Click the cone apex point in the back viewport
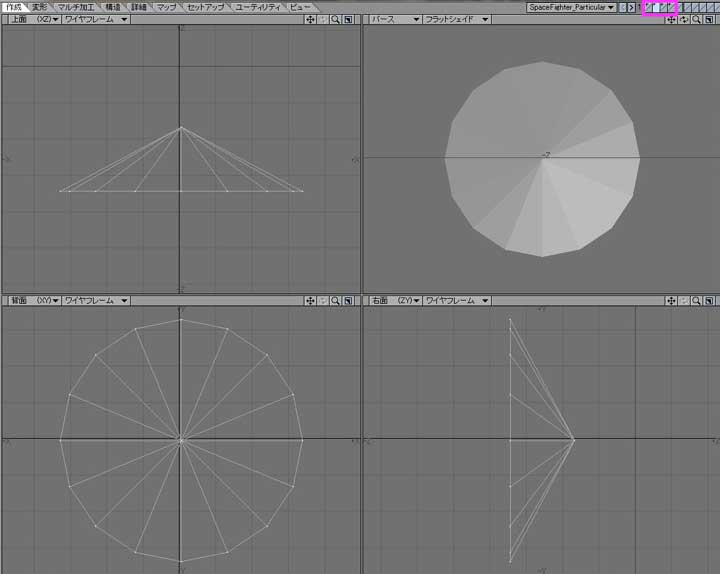Screen dimensions: 720x574 coord(181,439)
